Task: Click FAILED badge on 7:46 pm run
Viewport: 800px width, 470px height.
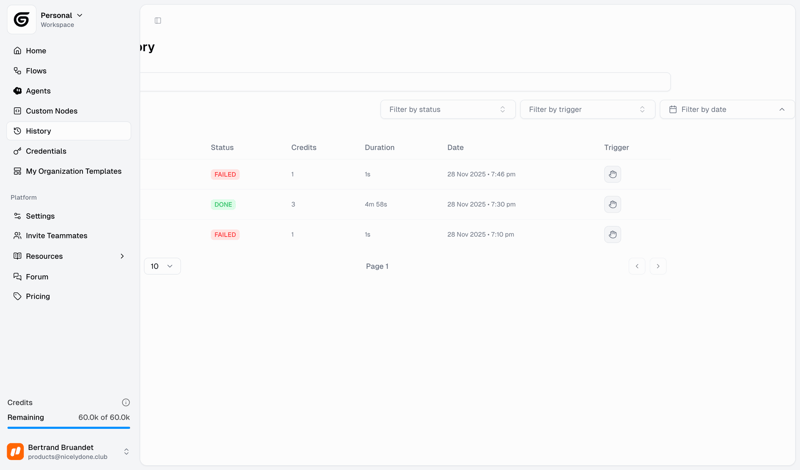Action: tap(225, 175)
